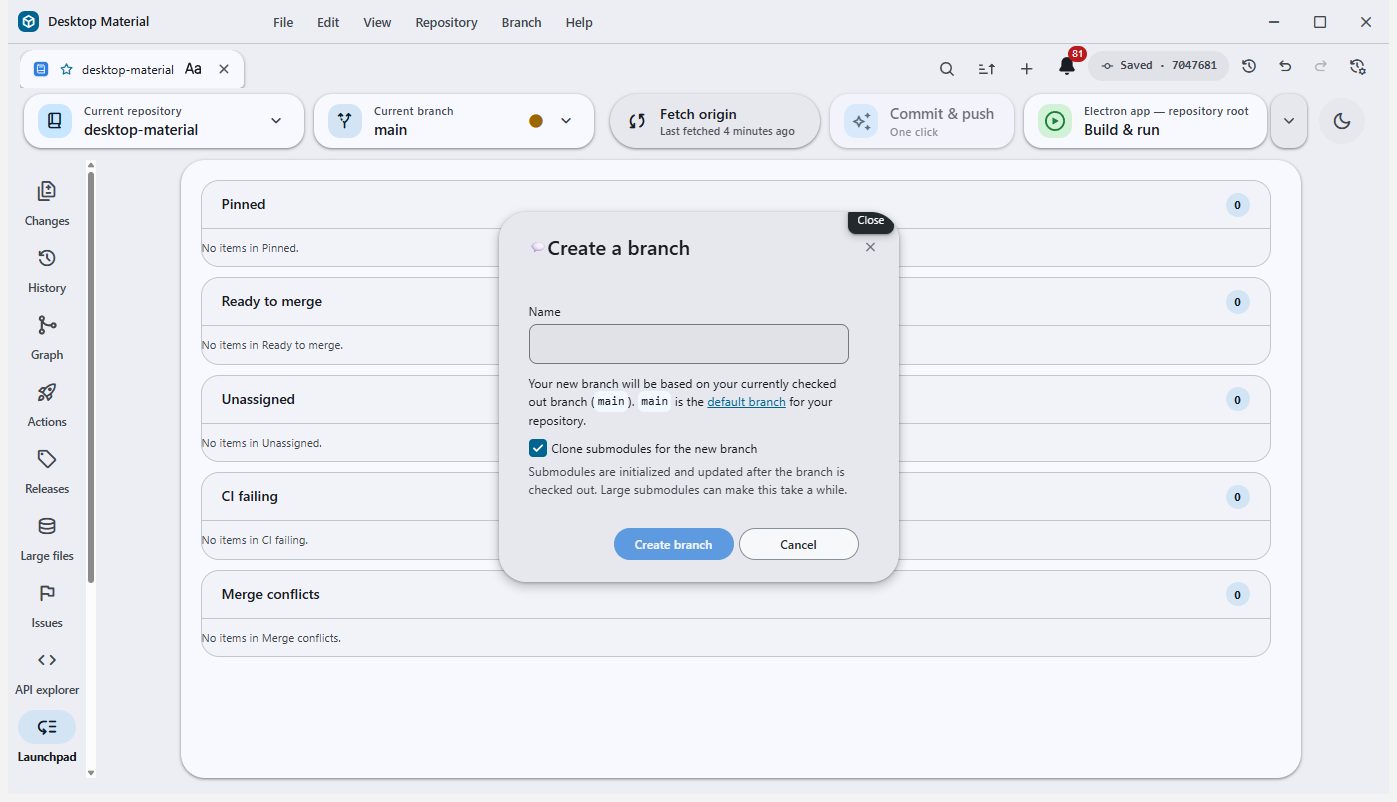This screenshot has width=1397, height=802.
Task: Click the sort ascending icon in toolbar
Action: pyautogui.click(x=986, y=68)
